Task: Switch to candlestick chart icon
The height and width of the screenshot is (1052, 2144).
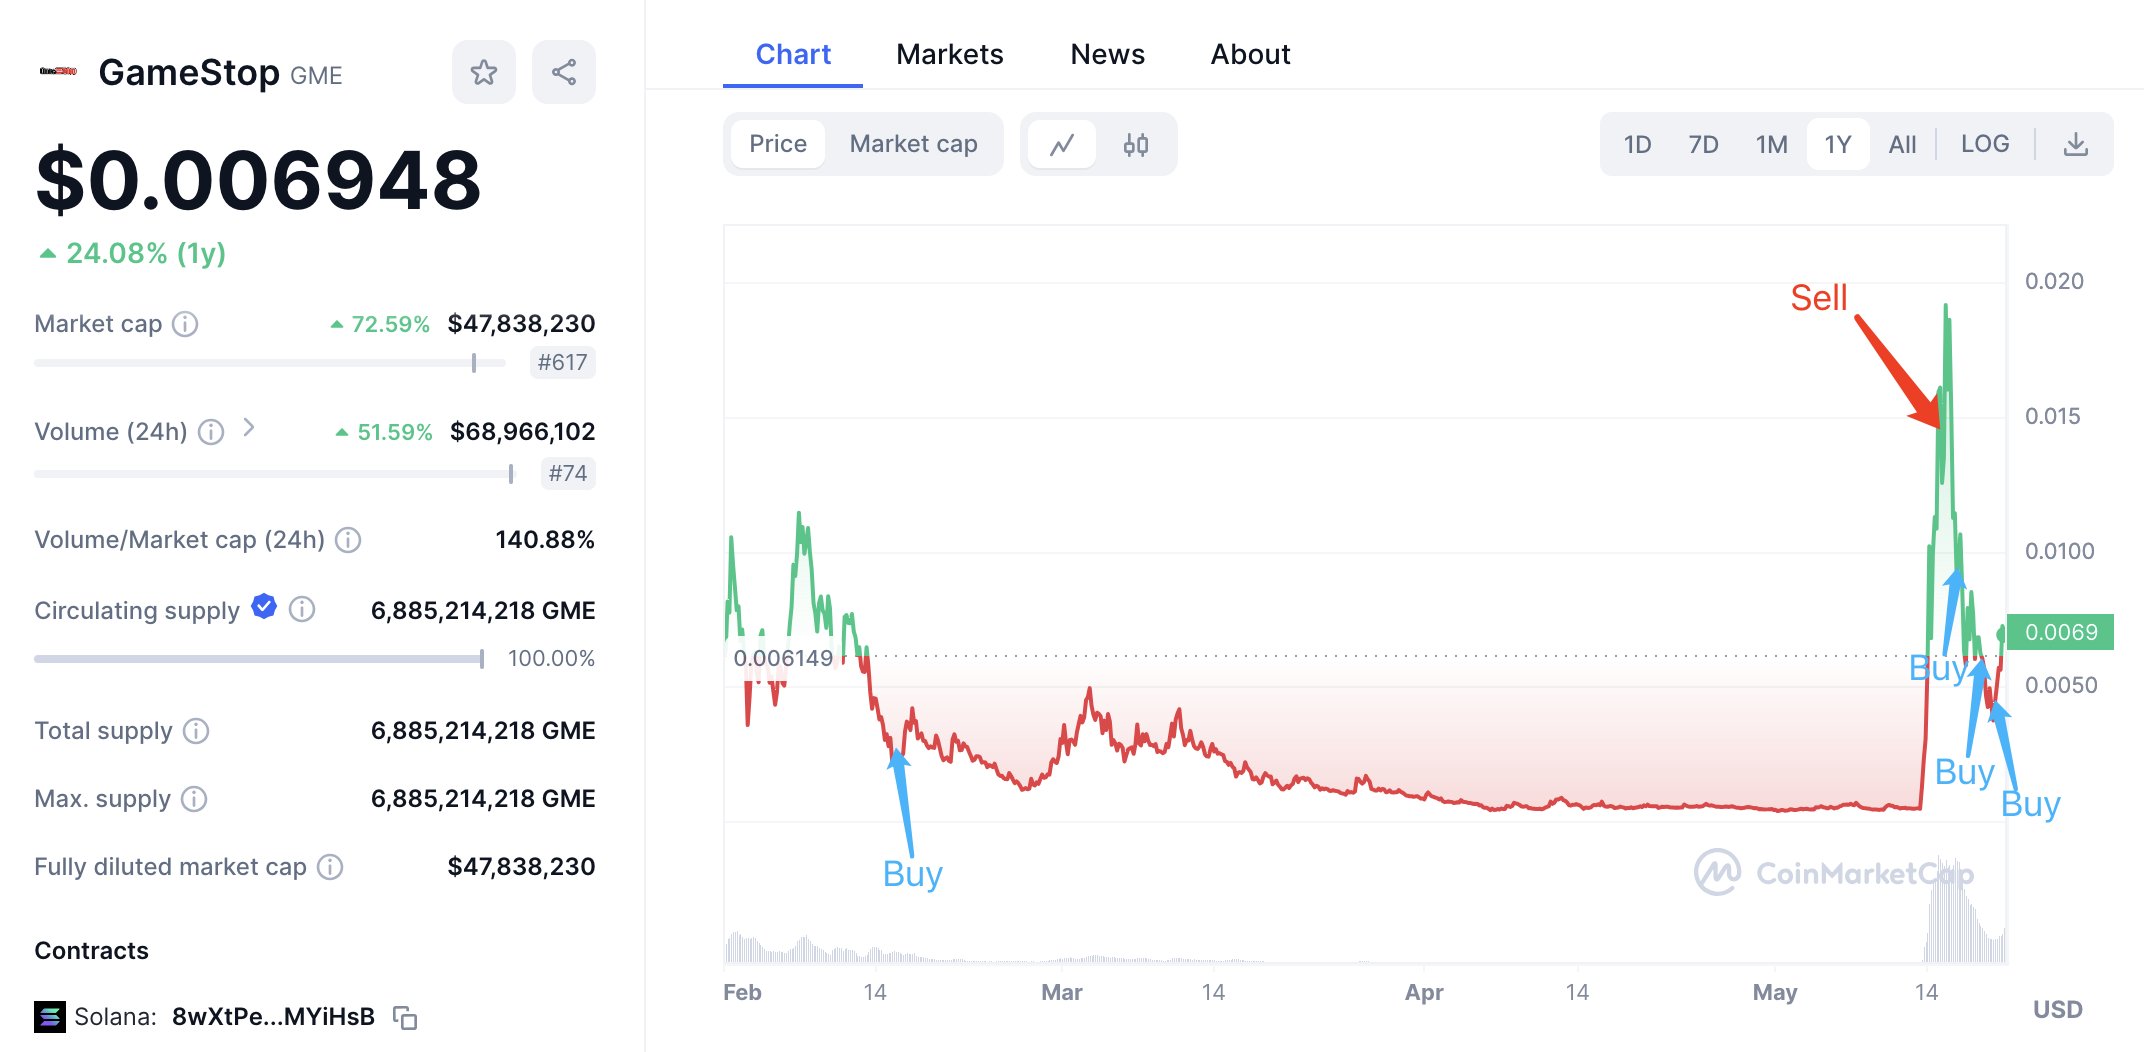Action: 1136,145
